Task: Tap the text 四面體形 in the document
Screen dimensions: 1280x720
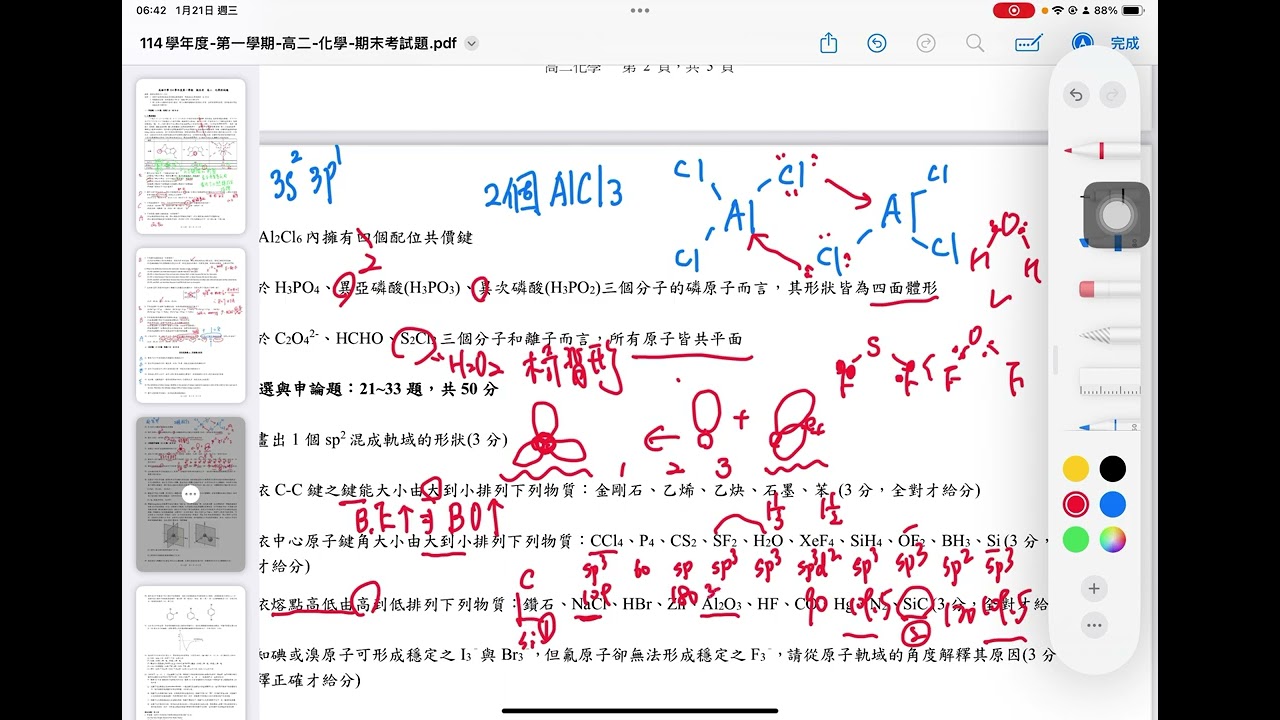Action: (x=905, y=288)
